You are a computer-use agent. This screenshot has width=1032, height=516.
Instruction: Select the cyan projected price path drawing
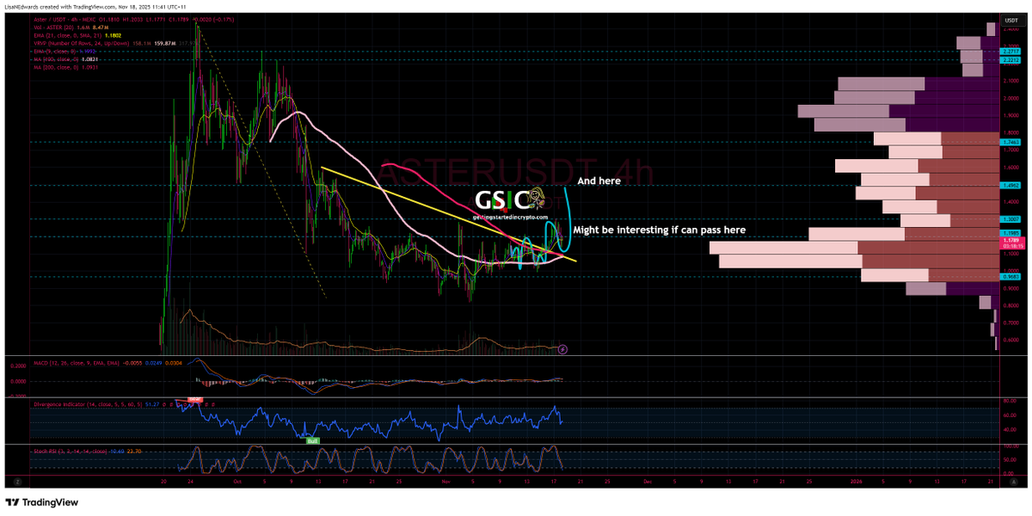tap(567, 215)
